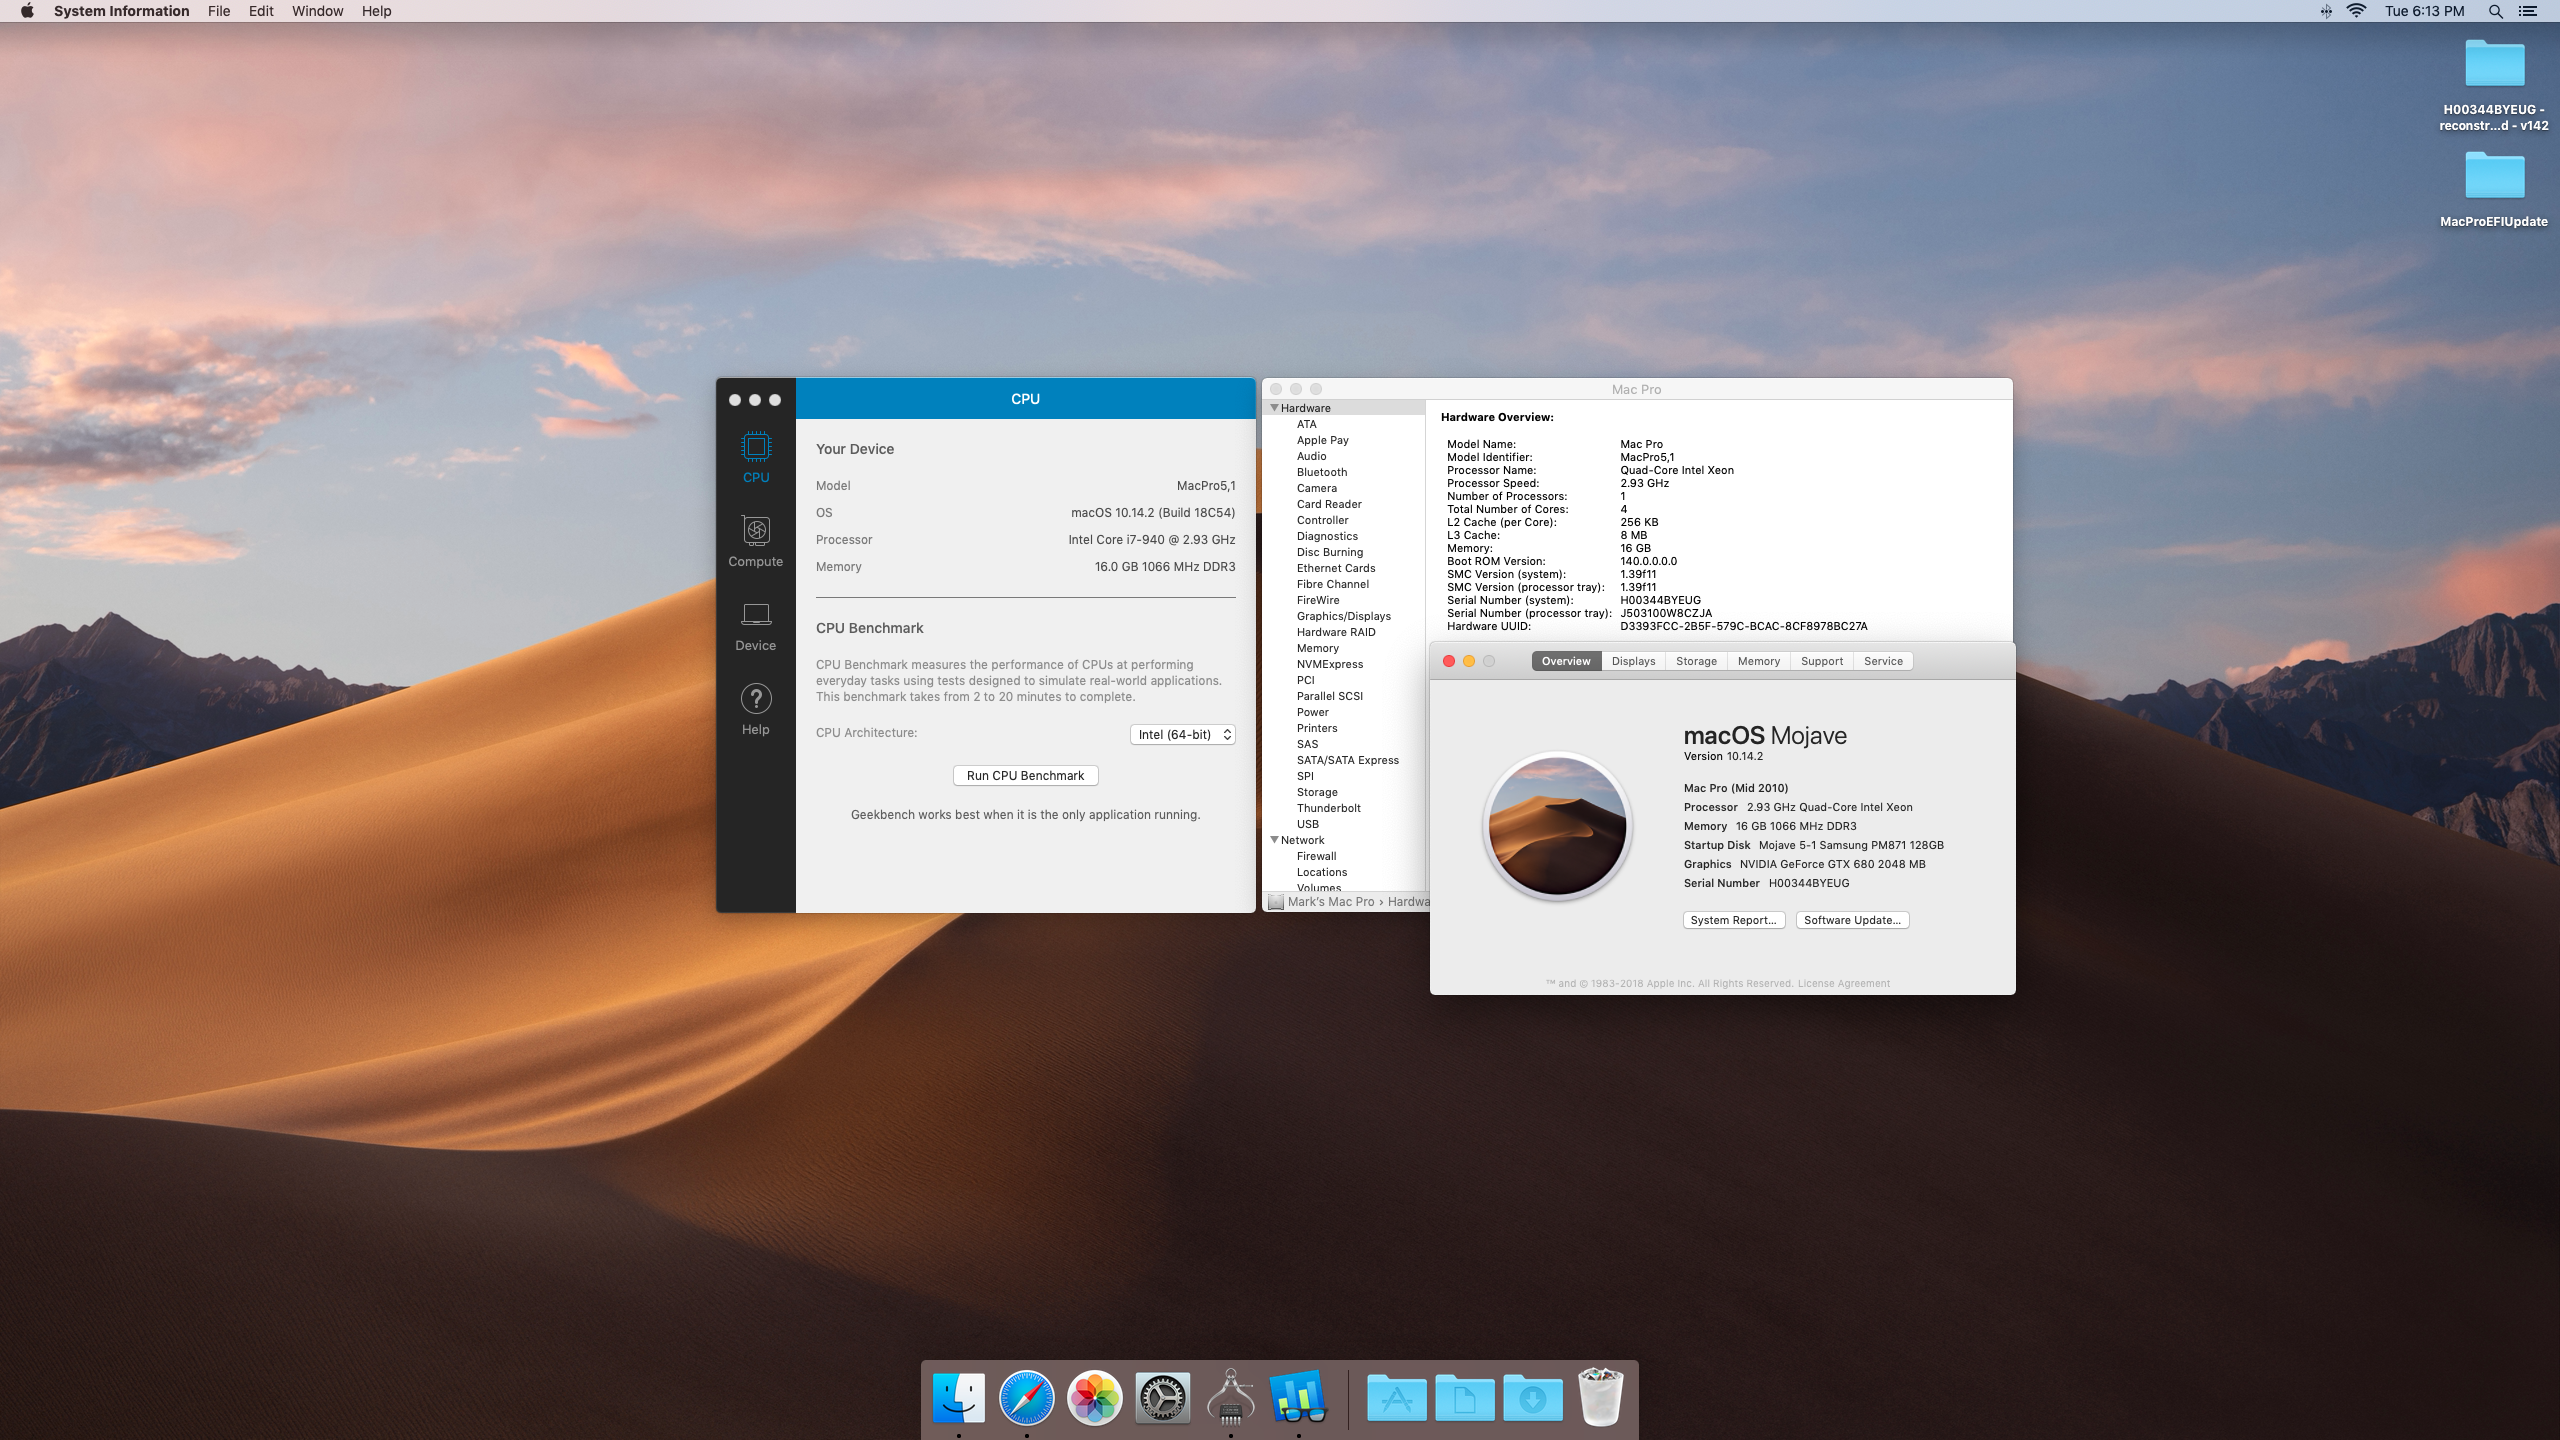Select FireWire in the sidebar
This screenshot has height=1440, width=2560.
coord(1317,600)
